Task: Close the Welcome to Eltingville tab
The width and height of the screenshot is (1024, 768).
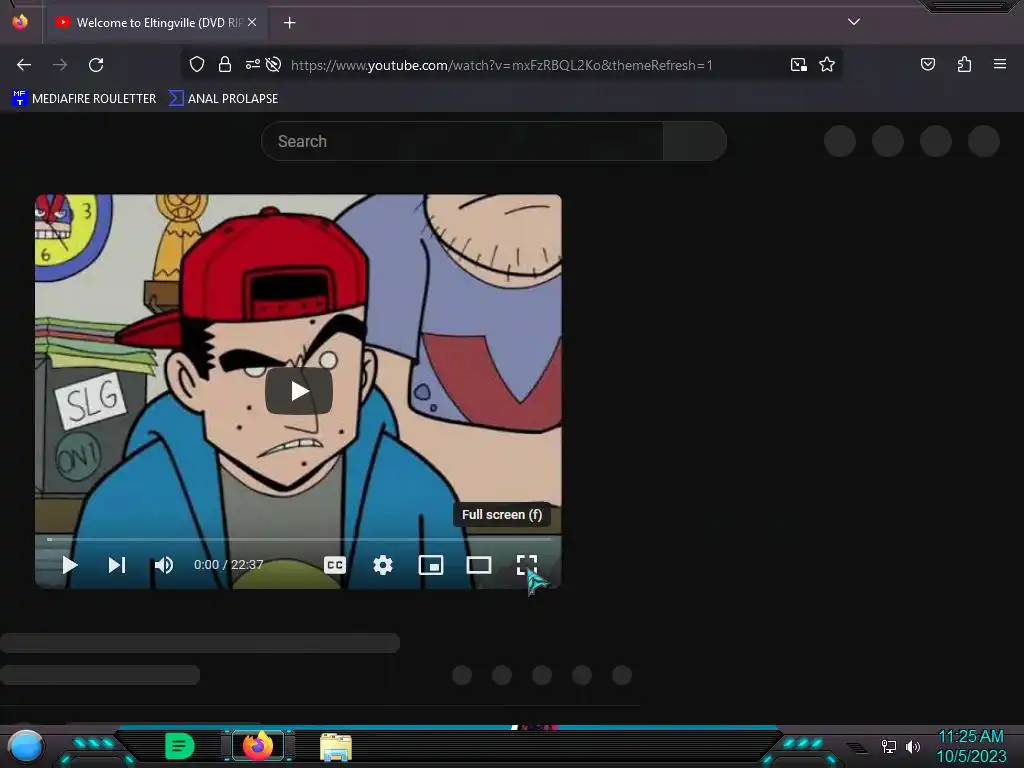Action: point(252,22)
